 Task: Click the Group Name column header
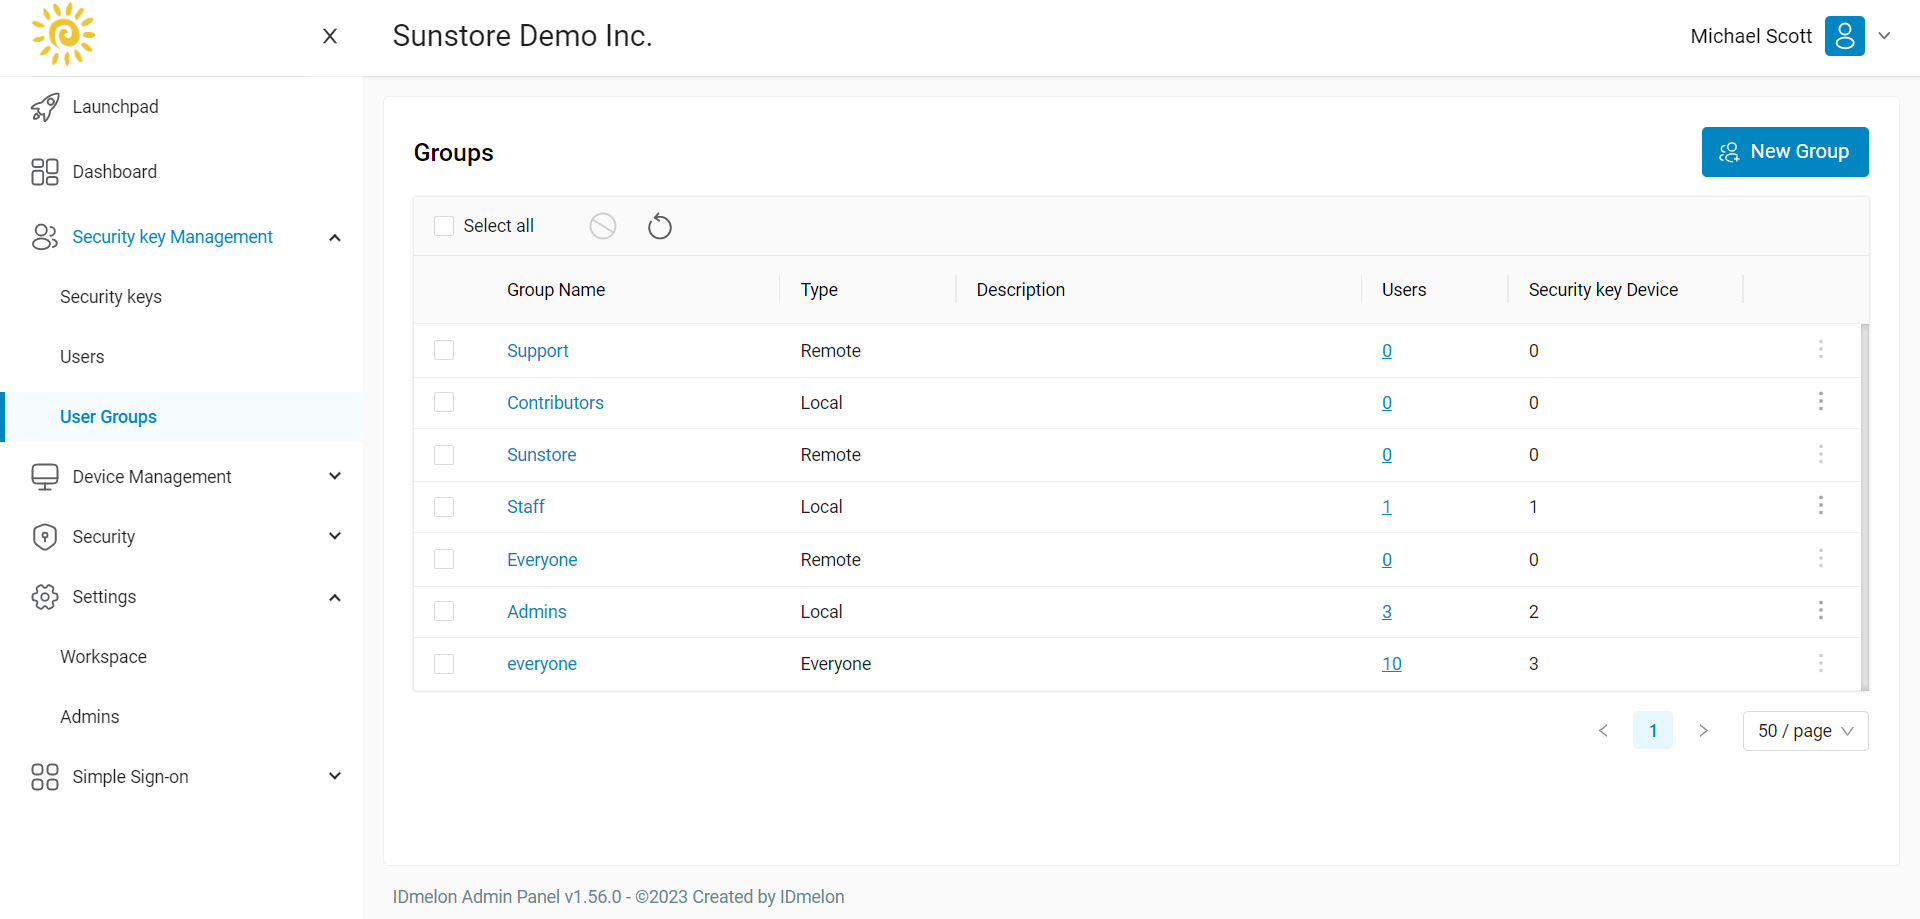click(556, 290)
